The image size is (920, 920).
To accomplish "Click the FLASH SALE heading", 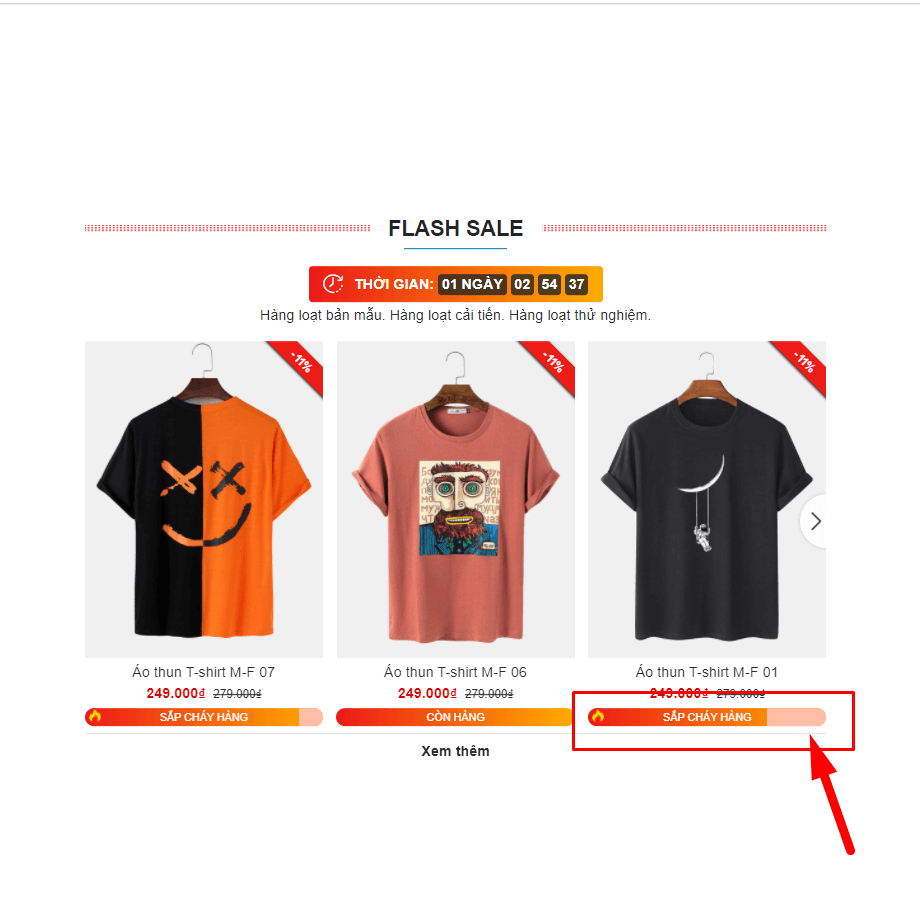I will click(455, 228).
